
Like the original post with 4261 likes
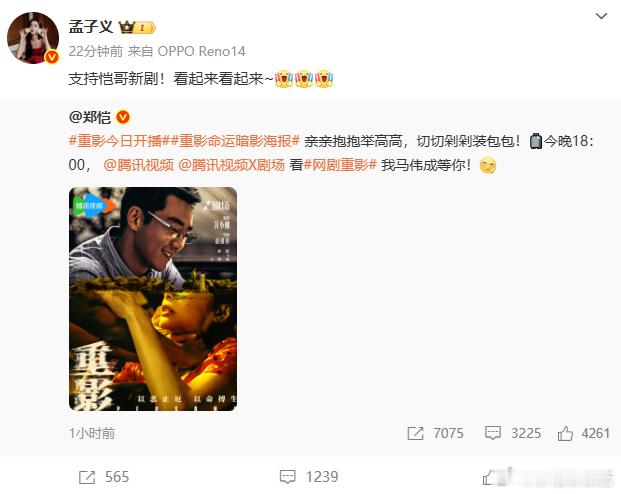click(x=565, y=433)
